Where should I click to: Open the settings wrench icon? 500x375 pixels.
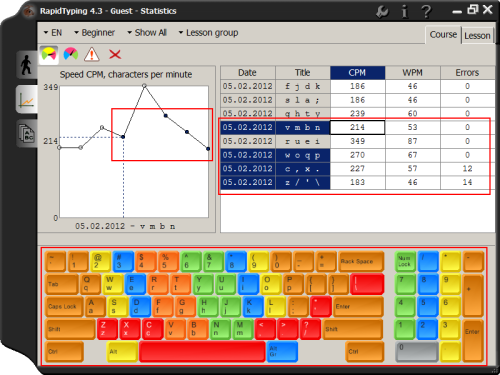(382, 12)
